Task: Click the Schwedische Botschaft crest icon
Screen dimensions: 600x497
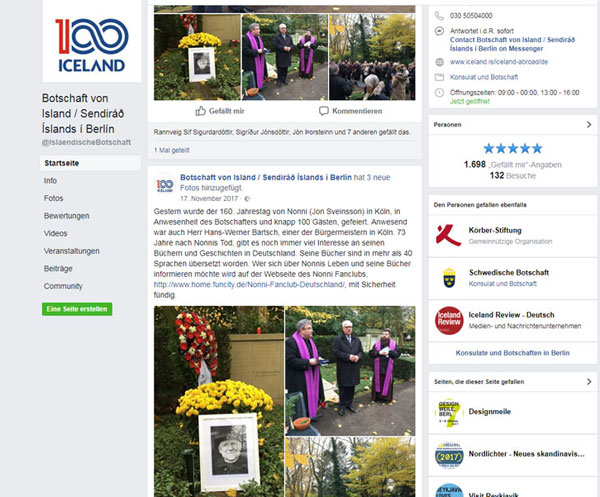Action: 449,278
